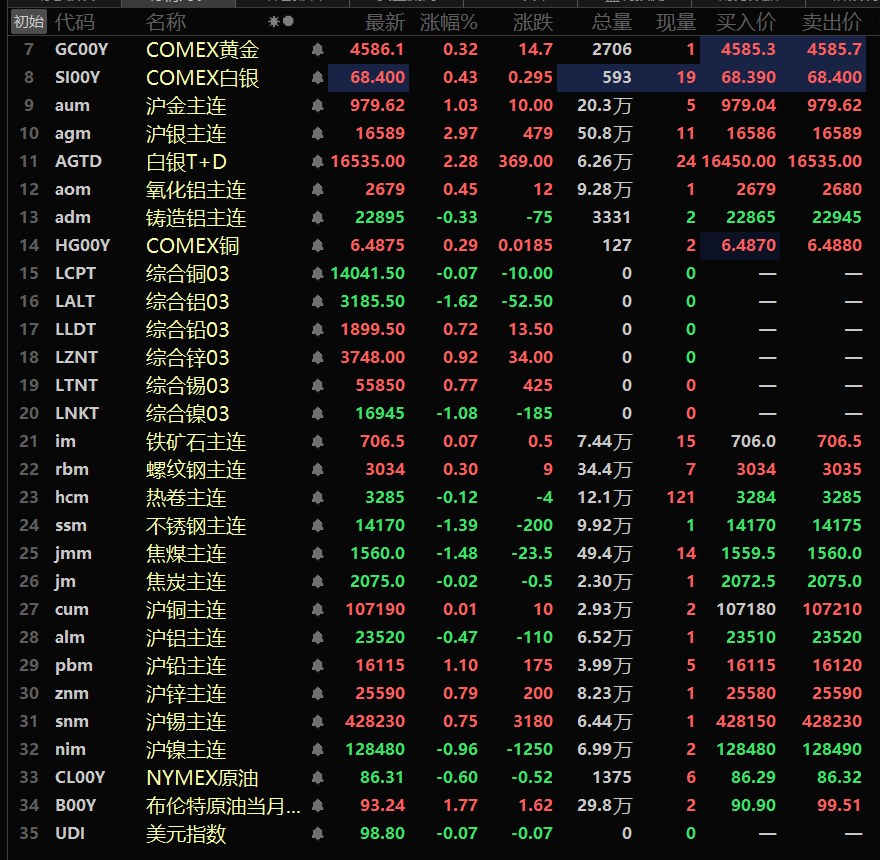The width and height of the screenshot is (880, 860).
Task: Click the bell icon for 布伦特原油当月
Action: 318,806
